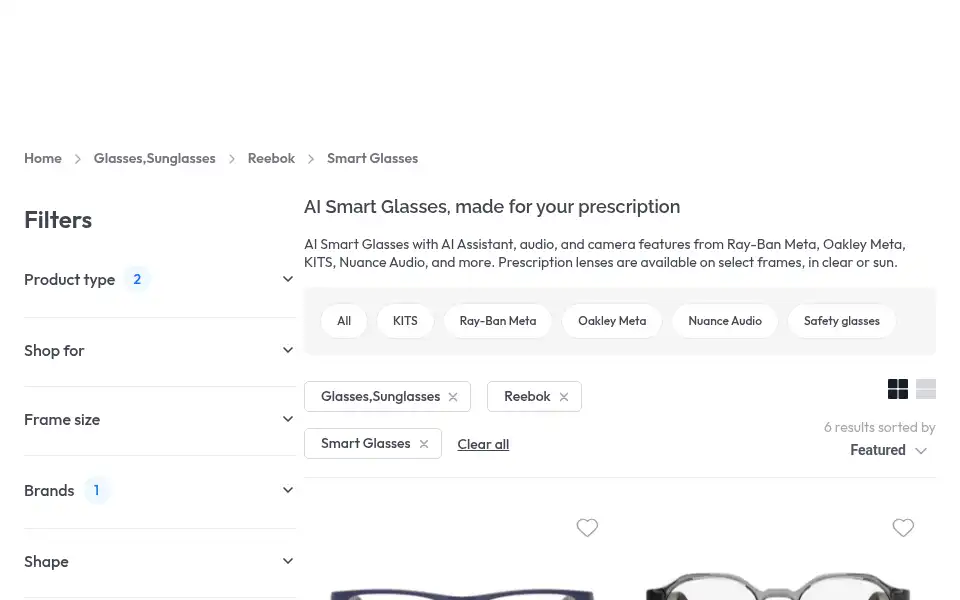Favorite the second product with heart icon

(x=903, y=527)
